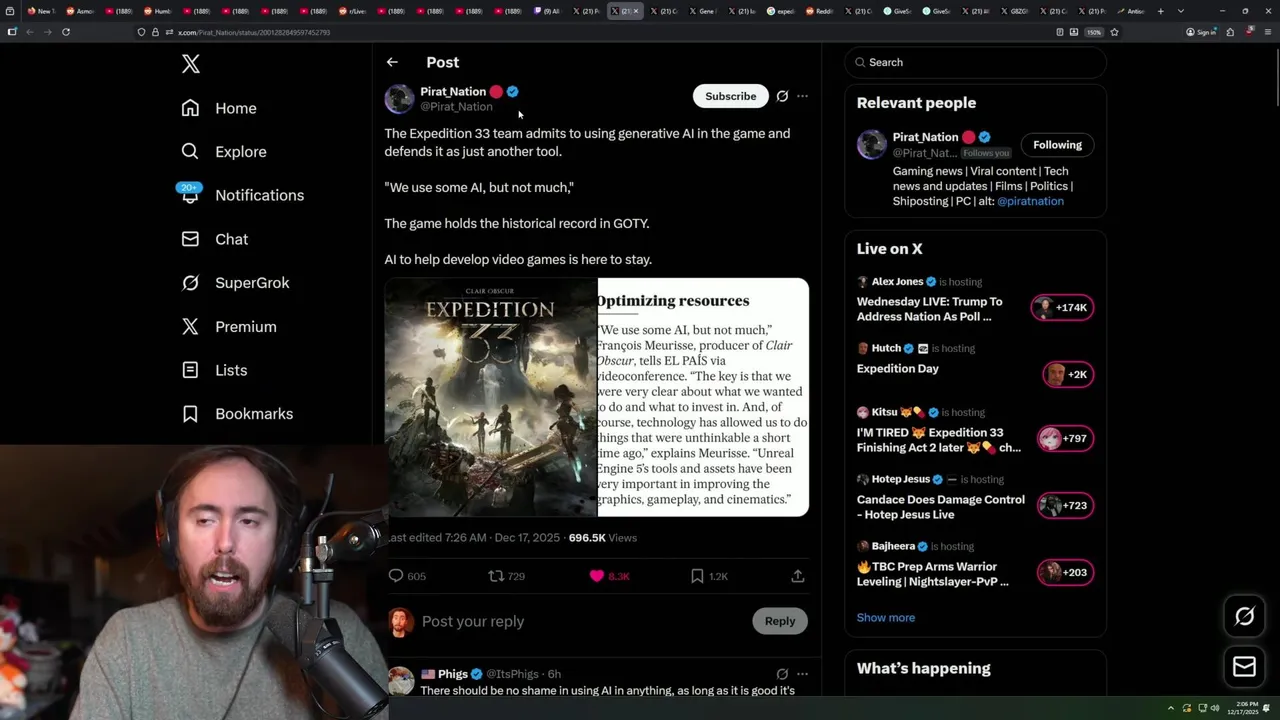Viewport: 1280px width, 720px height.
Task: Join Kitsu's live +797 badge
Action: pyautogui.click(x=1065, y=439)
